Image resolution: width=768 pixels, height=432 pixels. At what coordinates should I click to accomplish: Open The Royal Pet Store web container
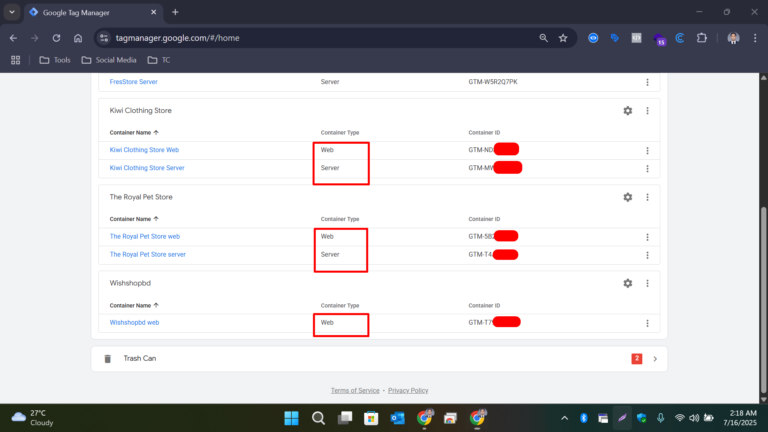[x=144, y=237]
